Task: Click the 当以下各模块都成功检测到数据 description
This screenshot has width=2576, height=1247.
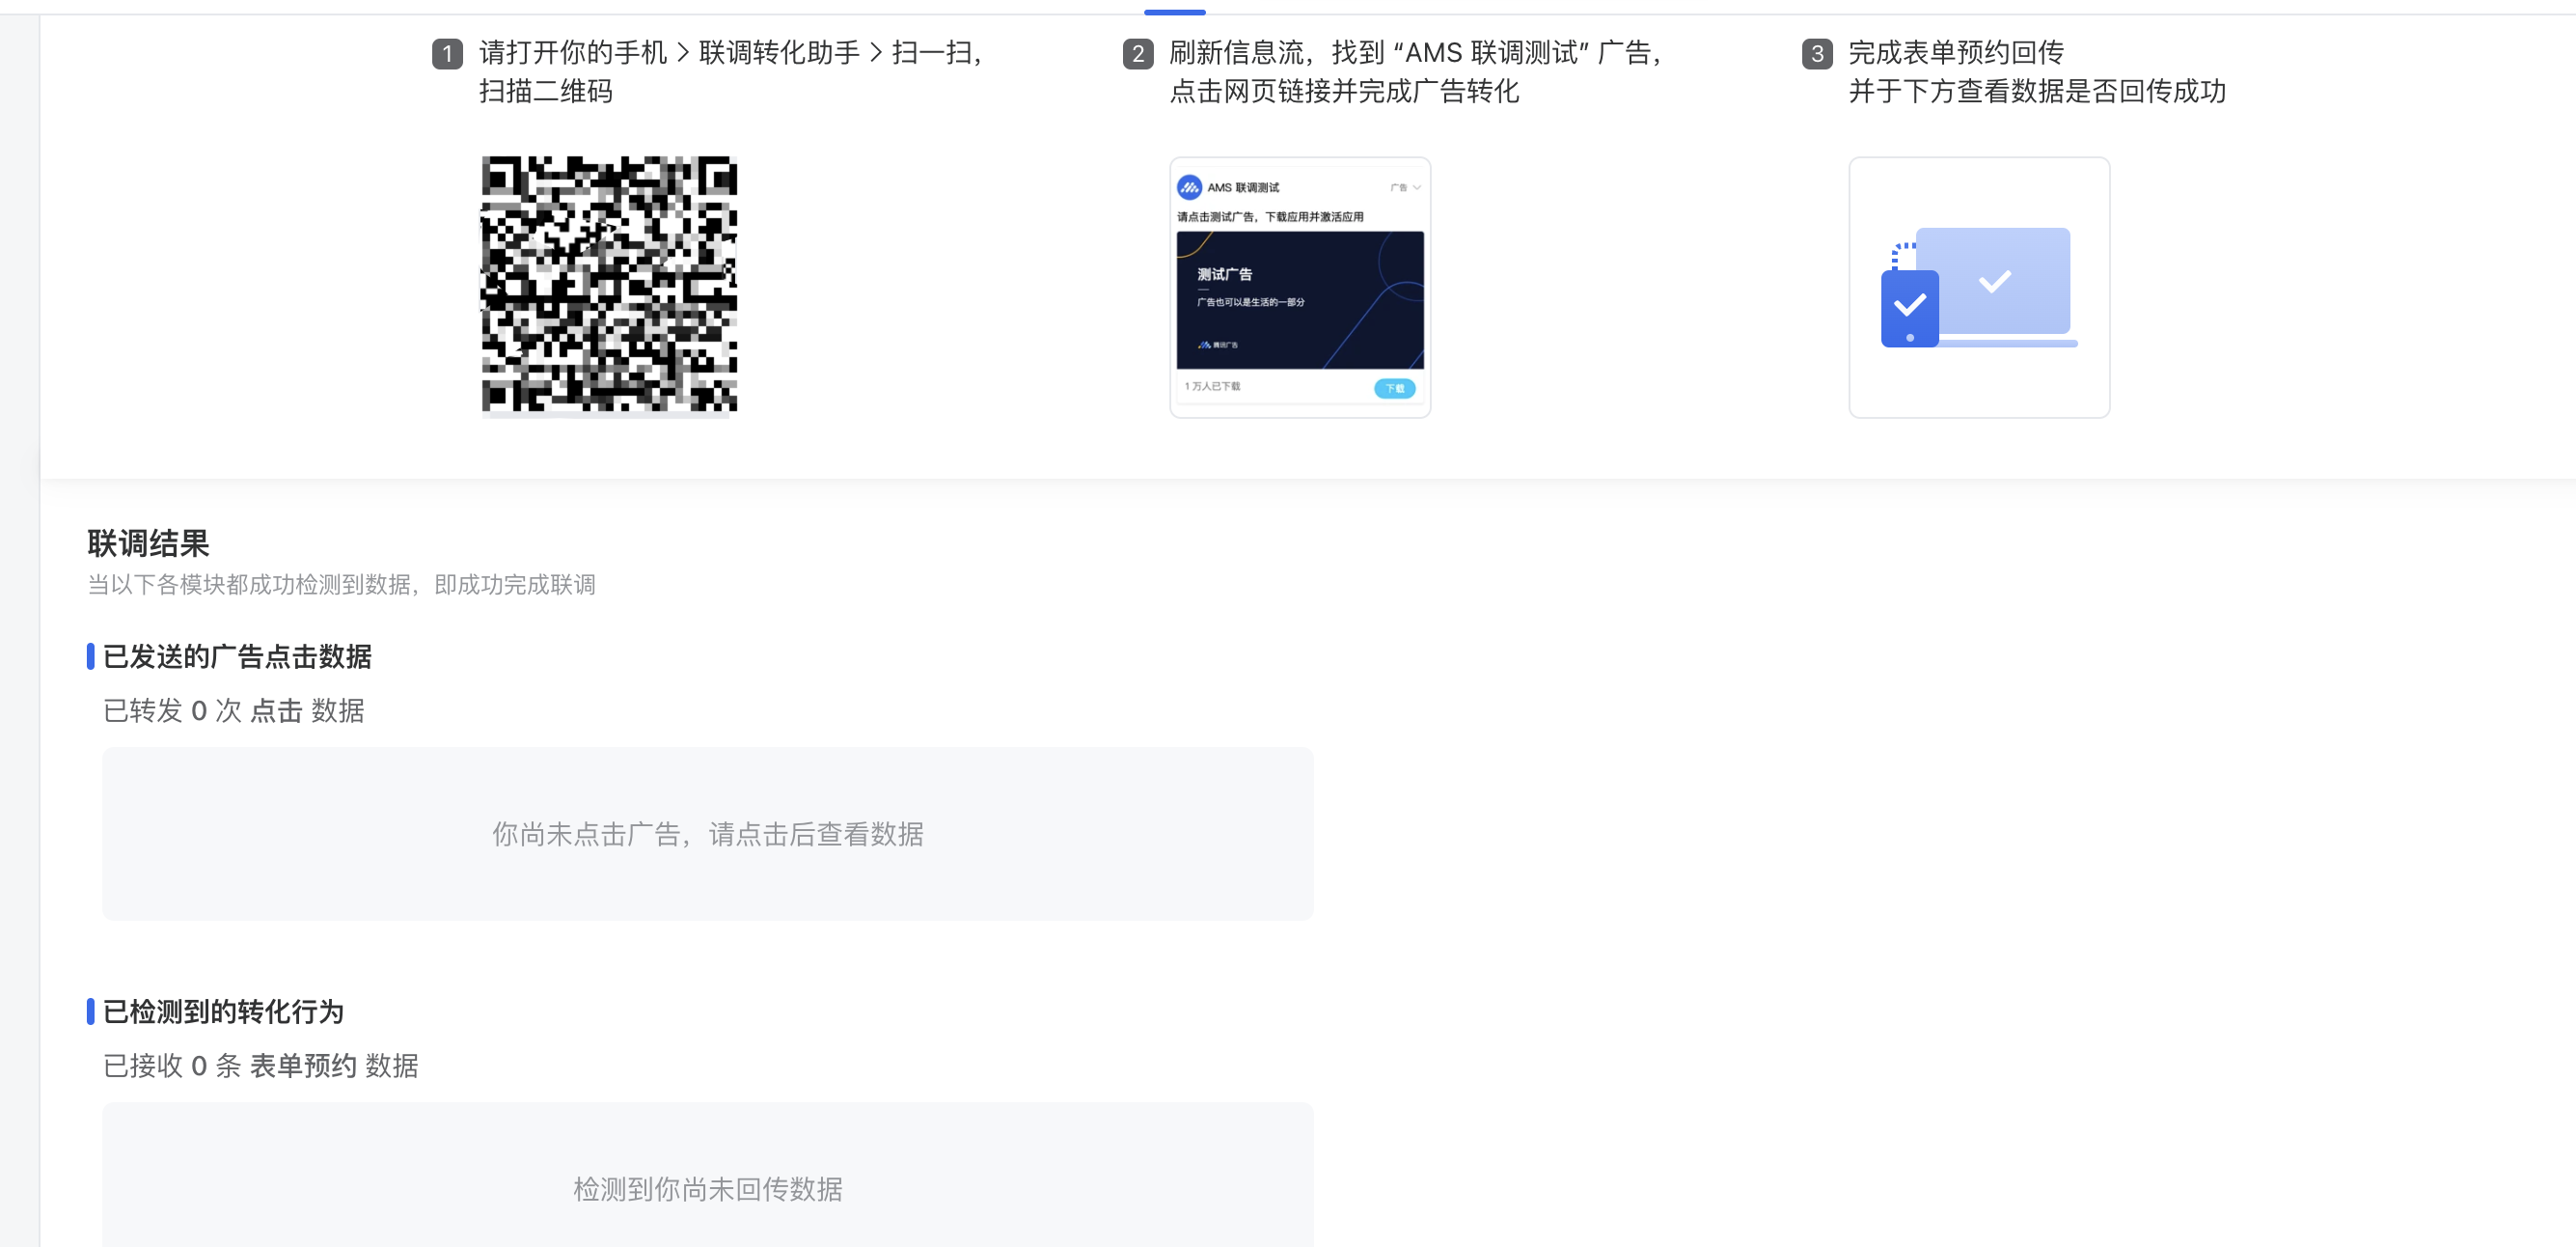Action: [341, 584]
